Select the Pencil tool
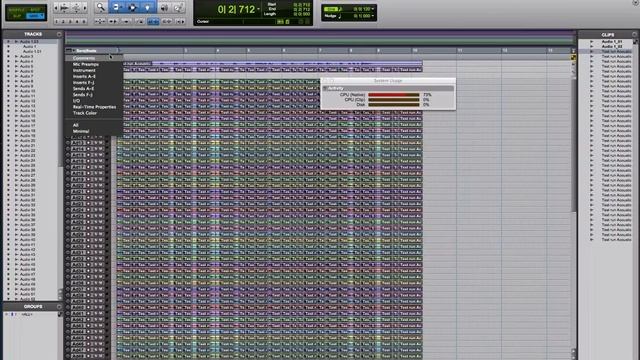The height and width of the screenshot is (360, 640). (179, 7)
